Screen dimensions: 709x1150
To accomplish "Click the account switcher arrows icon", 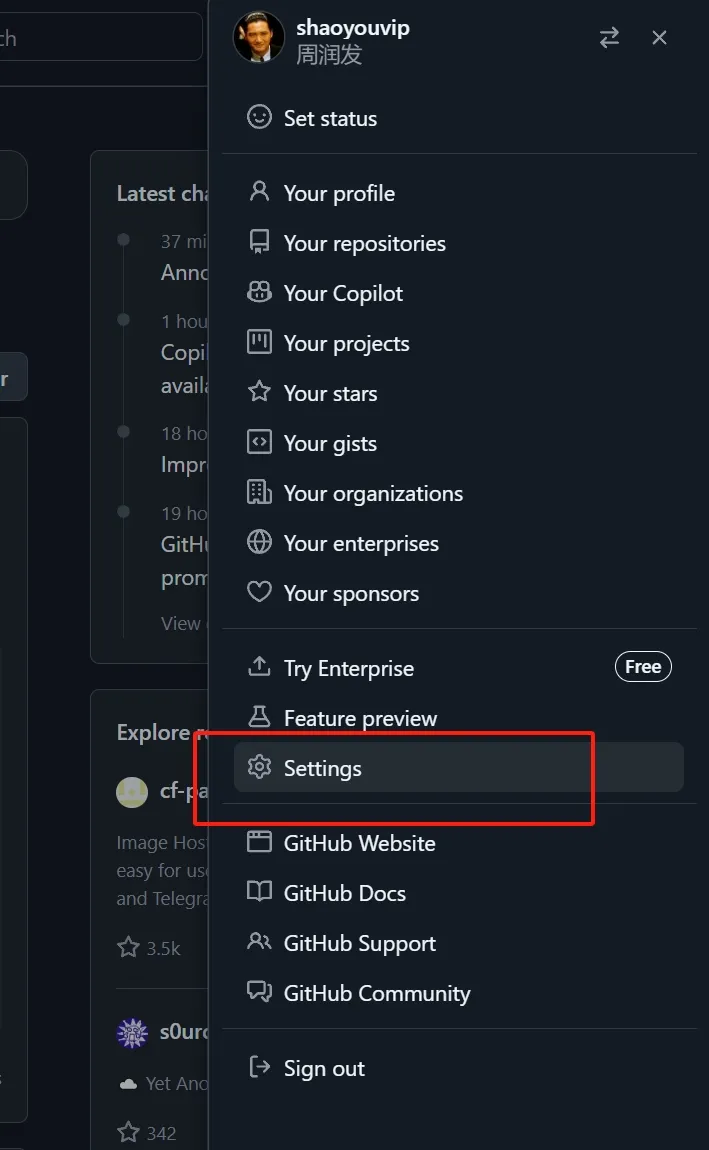I will [x=609, y=38].
